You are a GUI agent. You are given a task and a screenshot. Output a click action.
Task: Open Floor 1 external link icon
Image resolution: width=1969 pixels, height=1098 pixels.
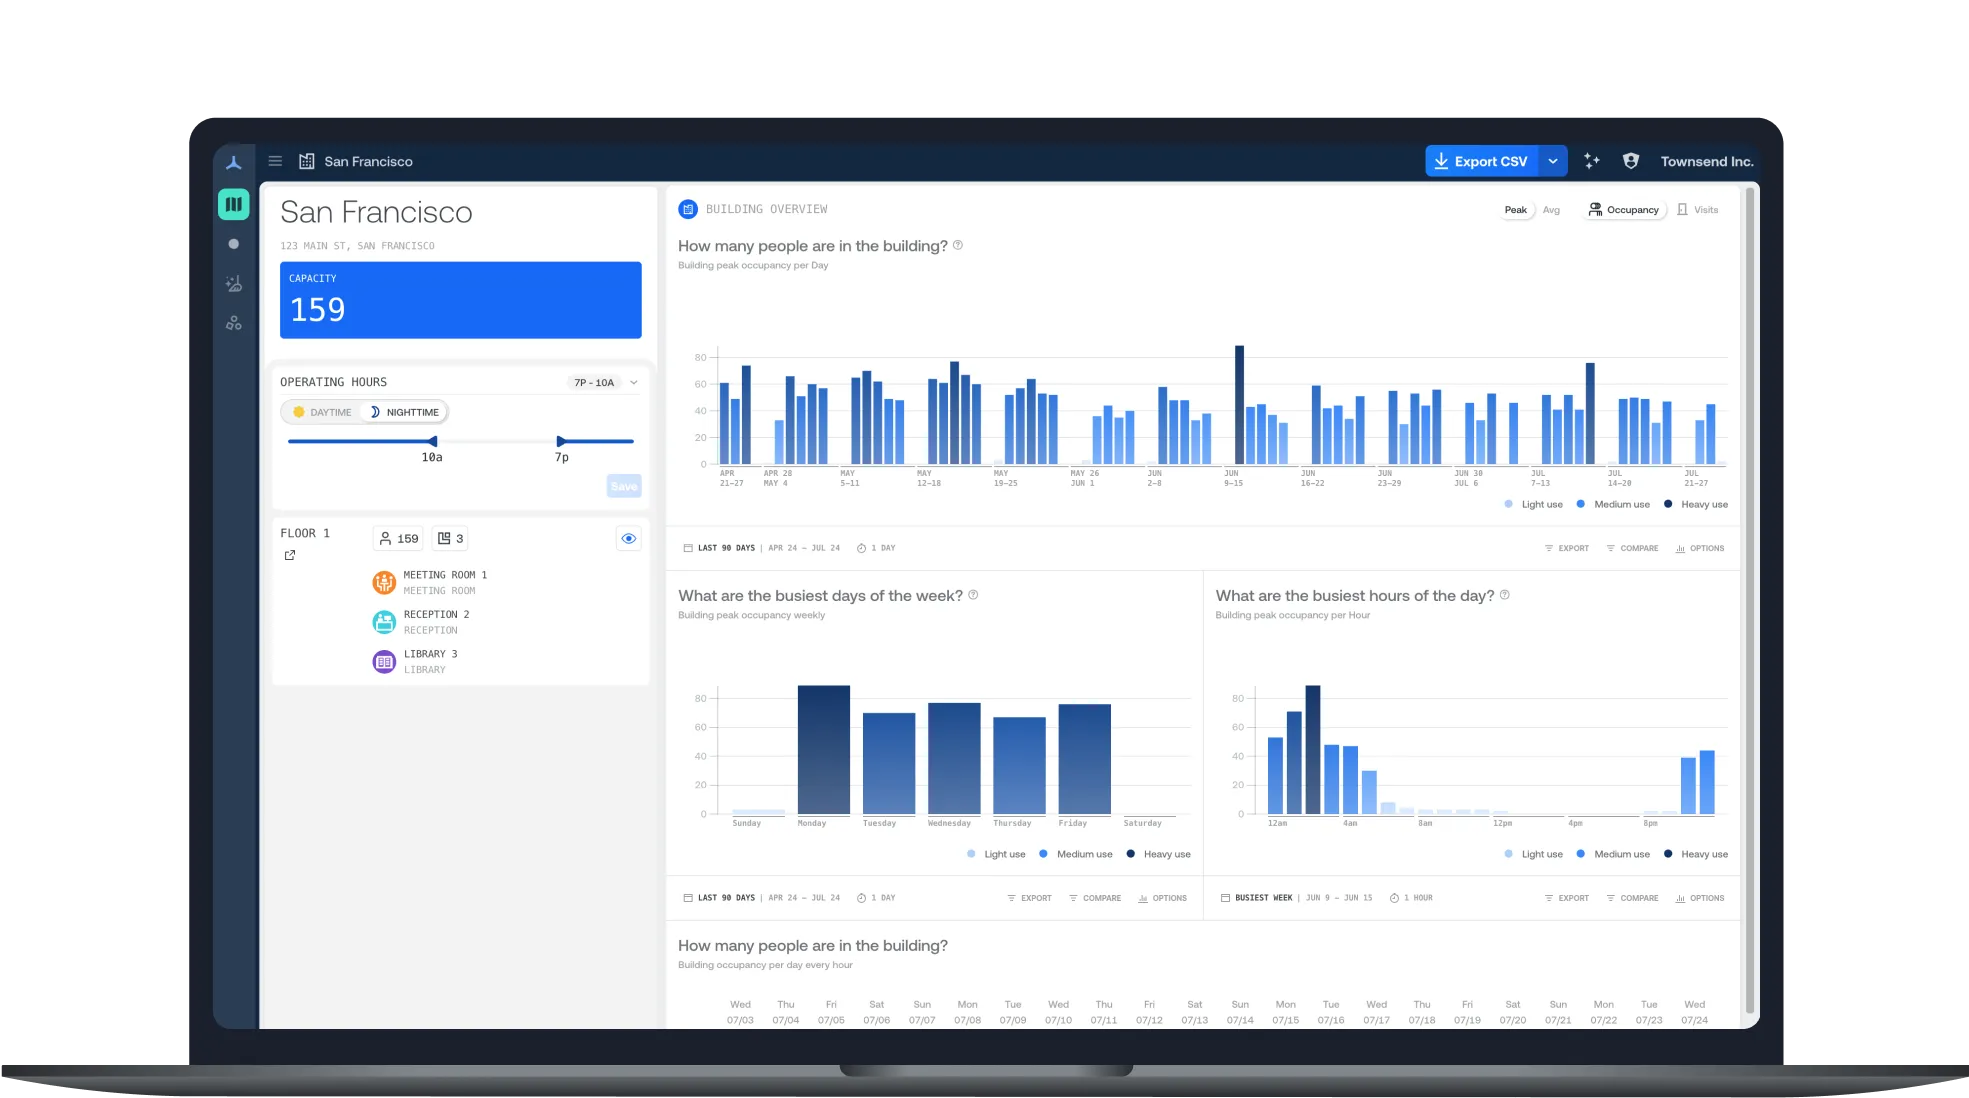point(290,555)
